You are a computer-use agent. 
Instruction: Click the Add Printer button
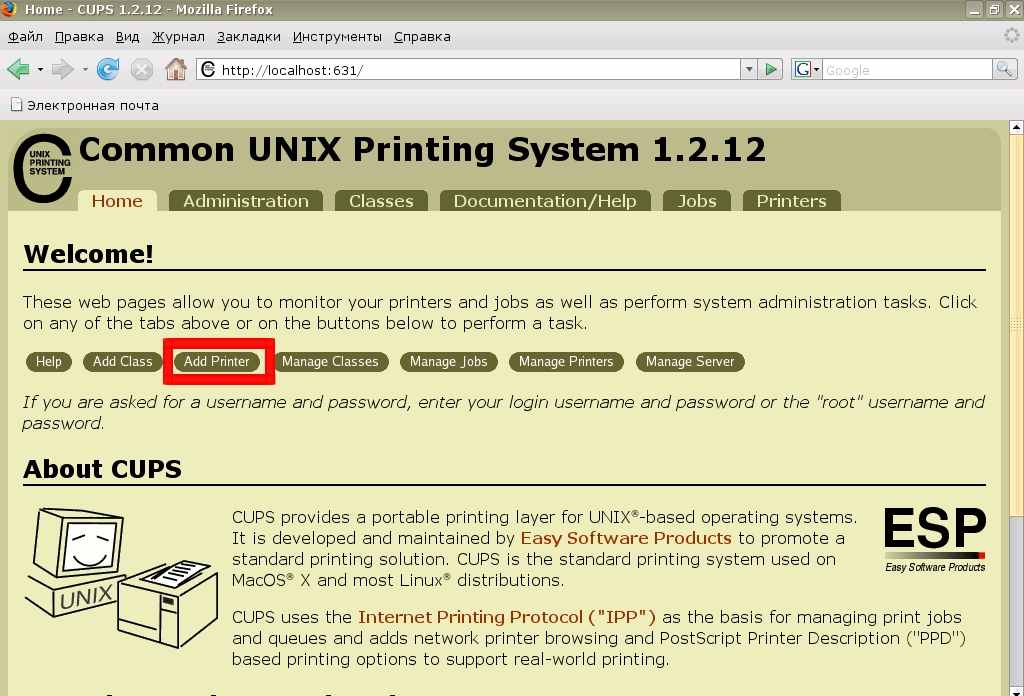(217, 361)
